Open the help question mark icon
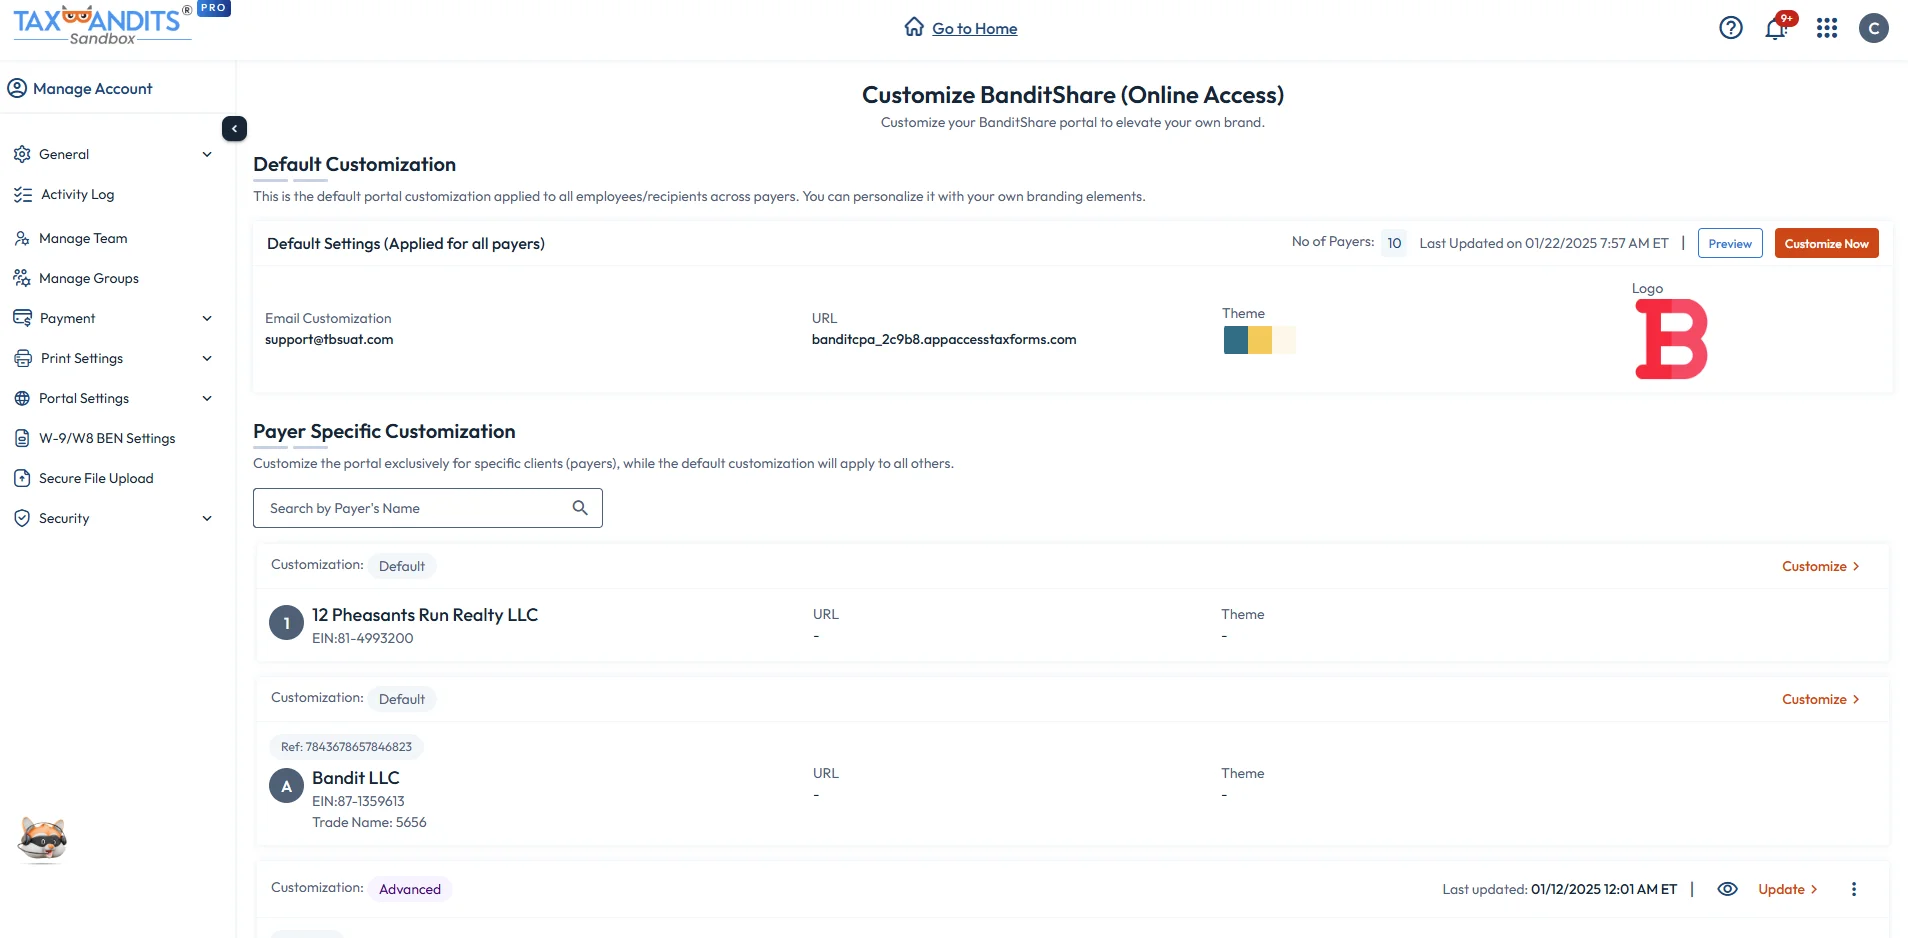 pos(1731,28)
